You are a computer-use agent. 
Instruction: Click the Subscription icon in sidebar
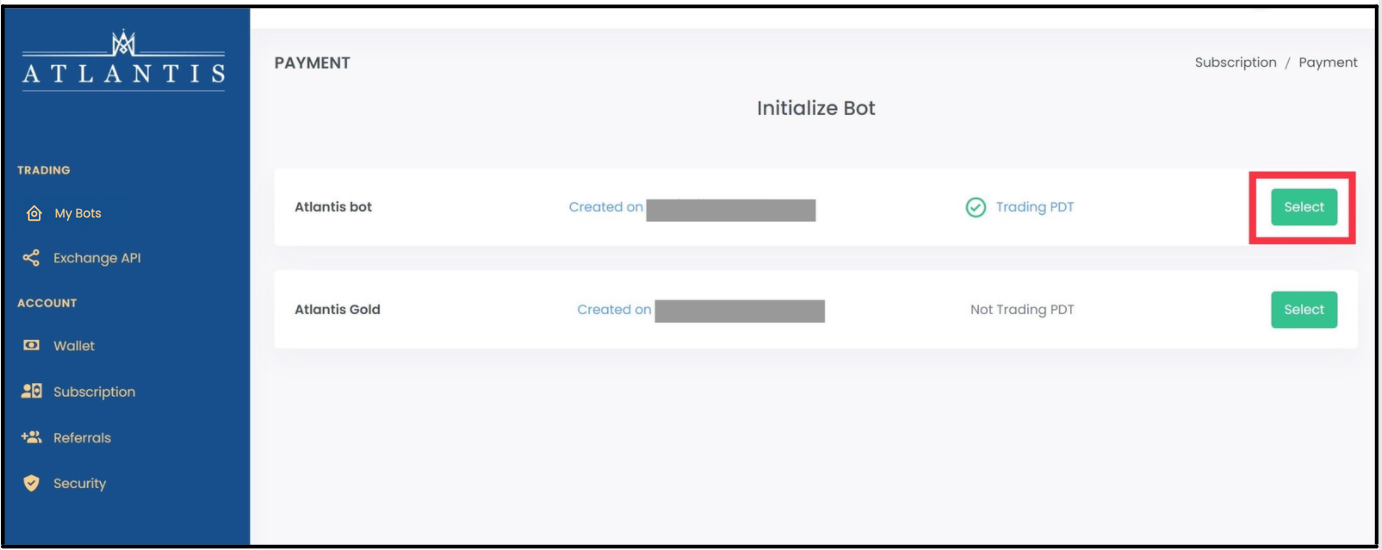(x=32, y=391)
